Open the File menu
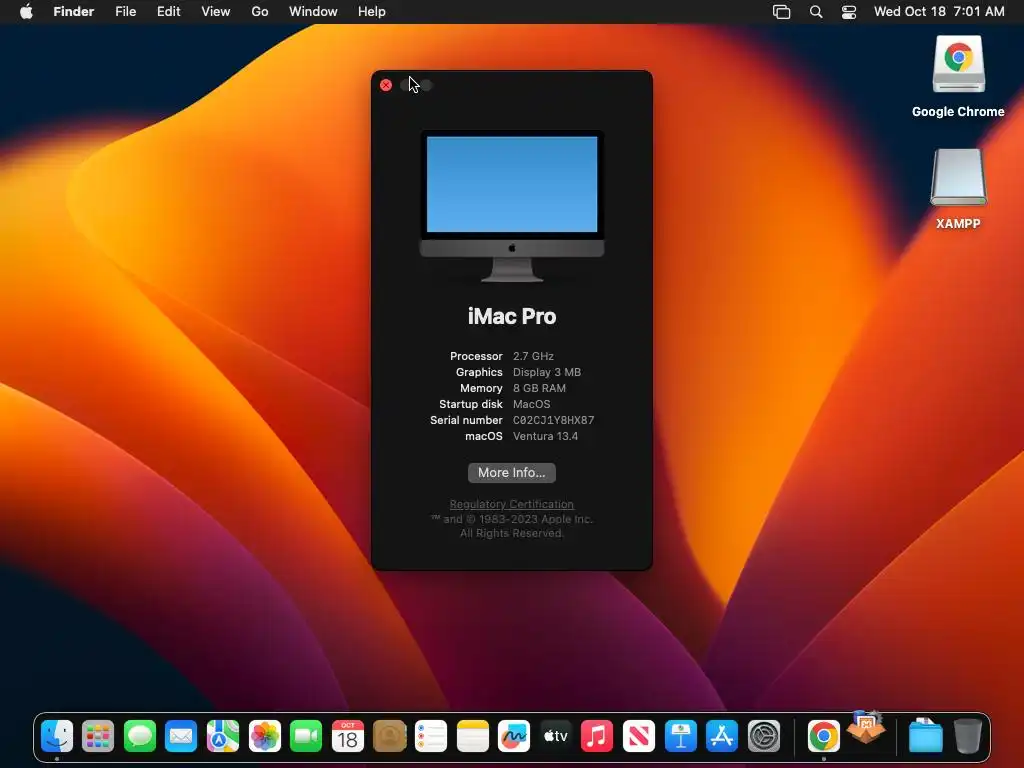This screenshot has height=768, width=1024. 125,12
